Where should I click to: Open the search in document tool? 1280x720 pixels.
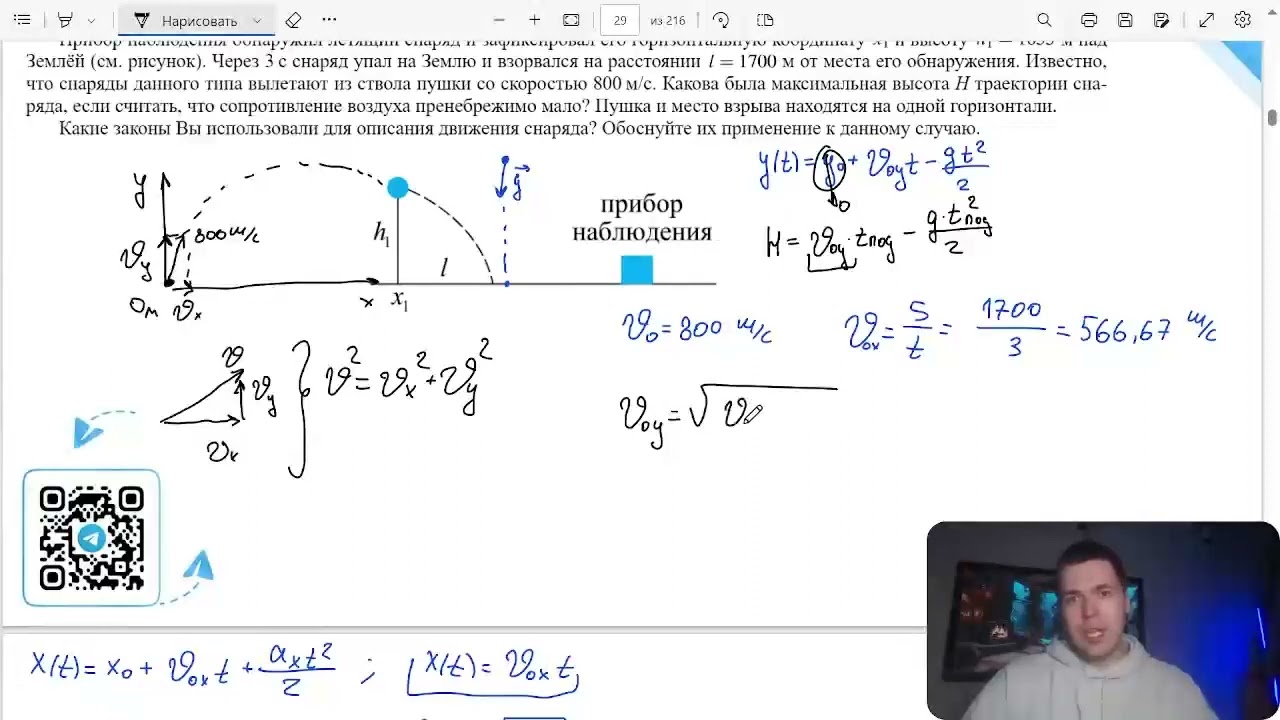1044,20
